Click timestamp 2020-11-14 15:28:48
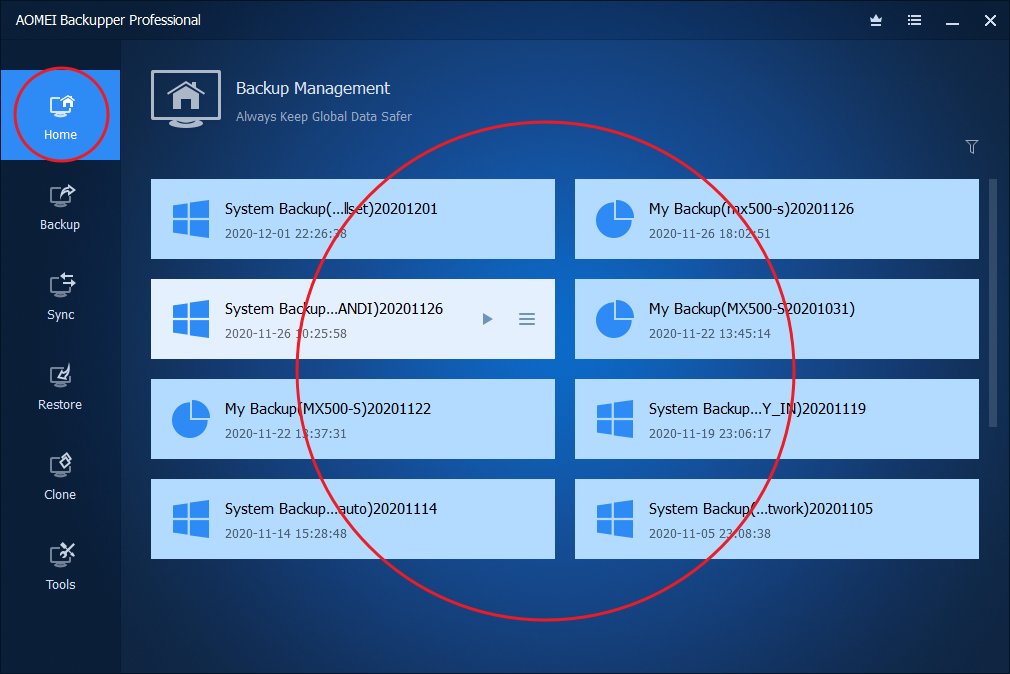This screenshot has height=674, width=1010. (285, 534)
